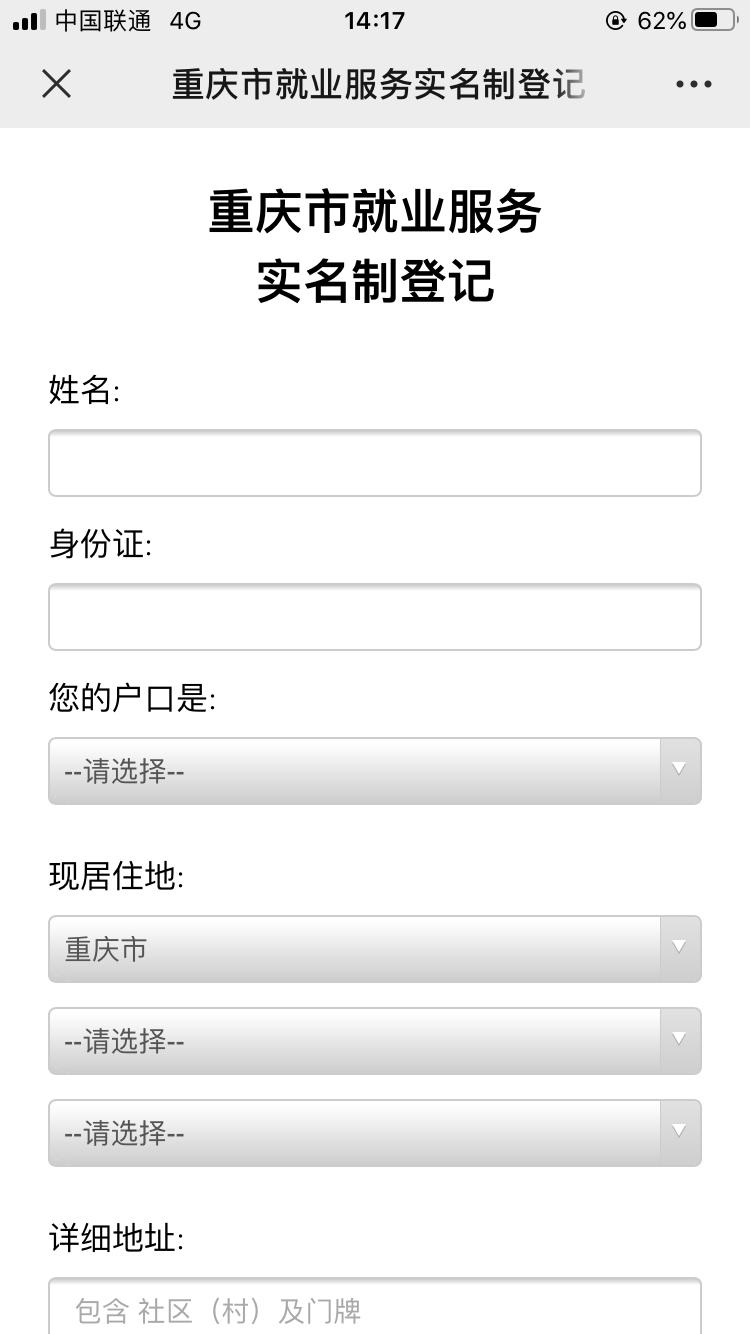Expand the 户口 selector via its arrow
The height and width of the screenshot is (1334, 750).
[679, 770]
